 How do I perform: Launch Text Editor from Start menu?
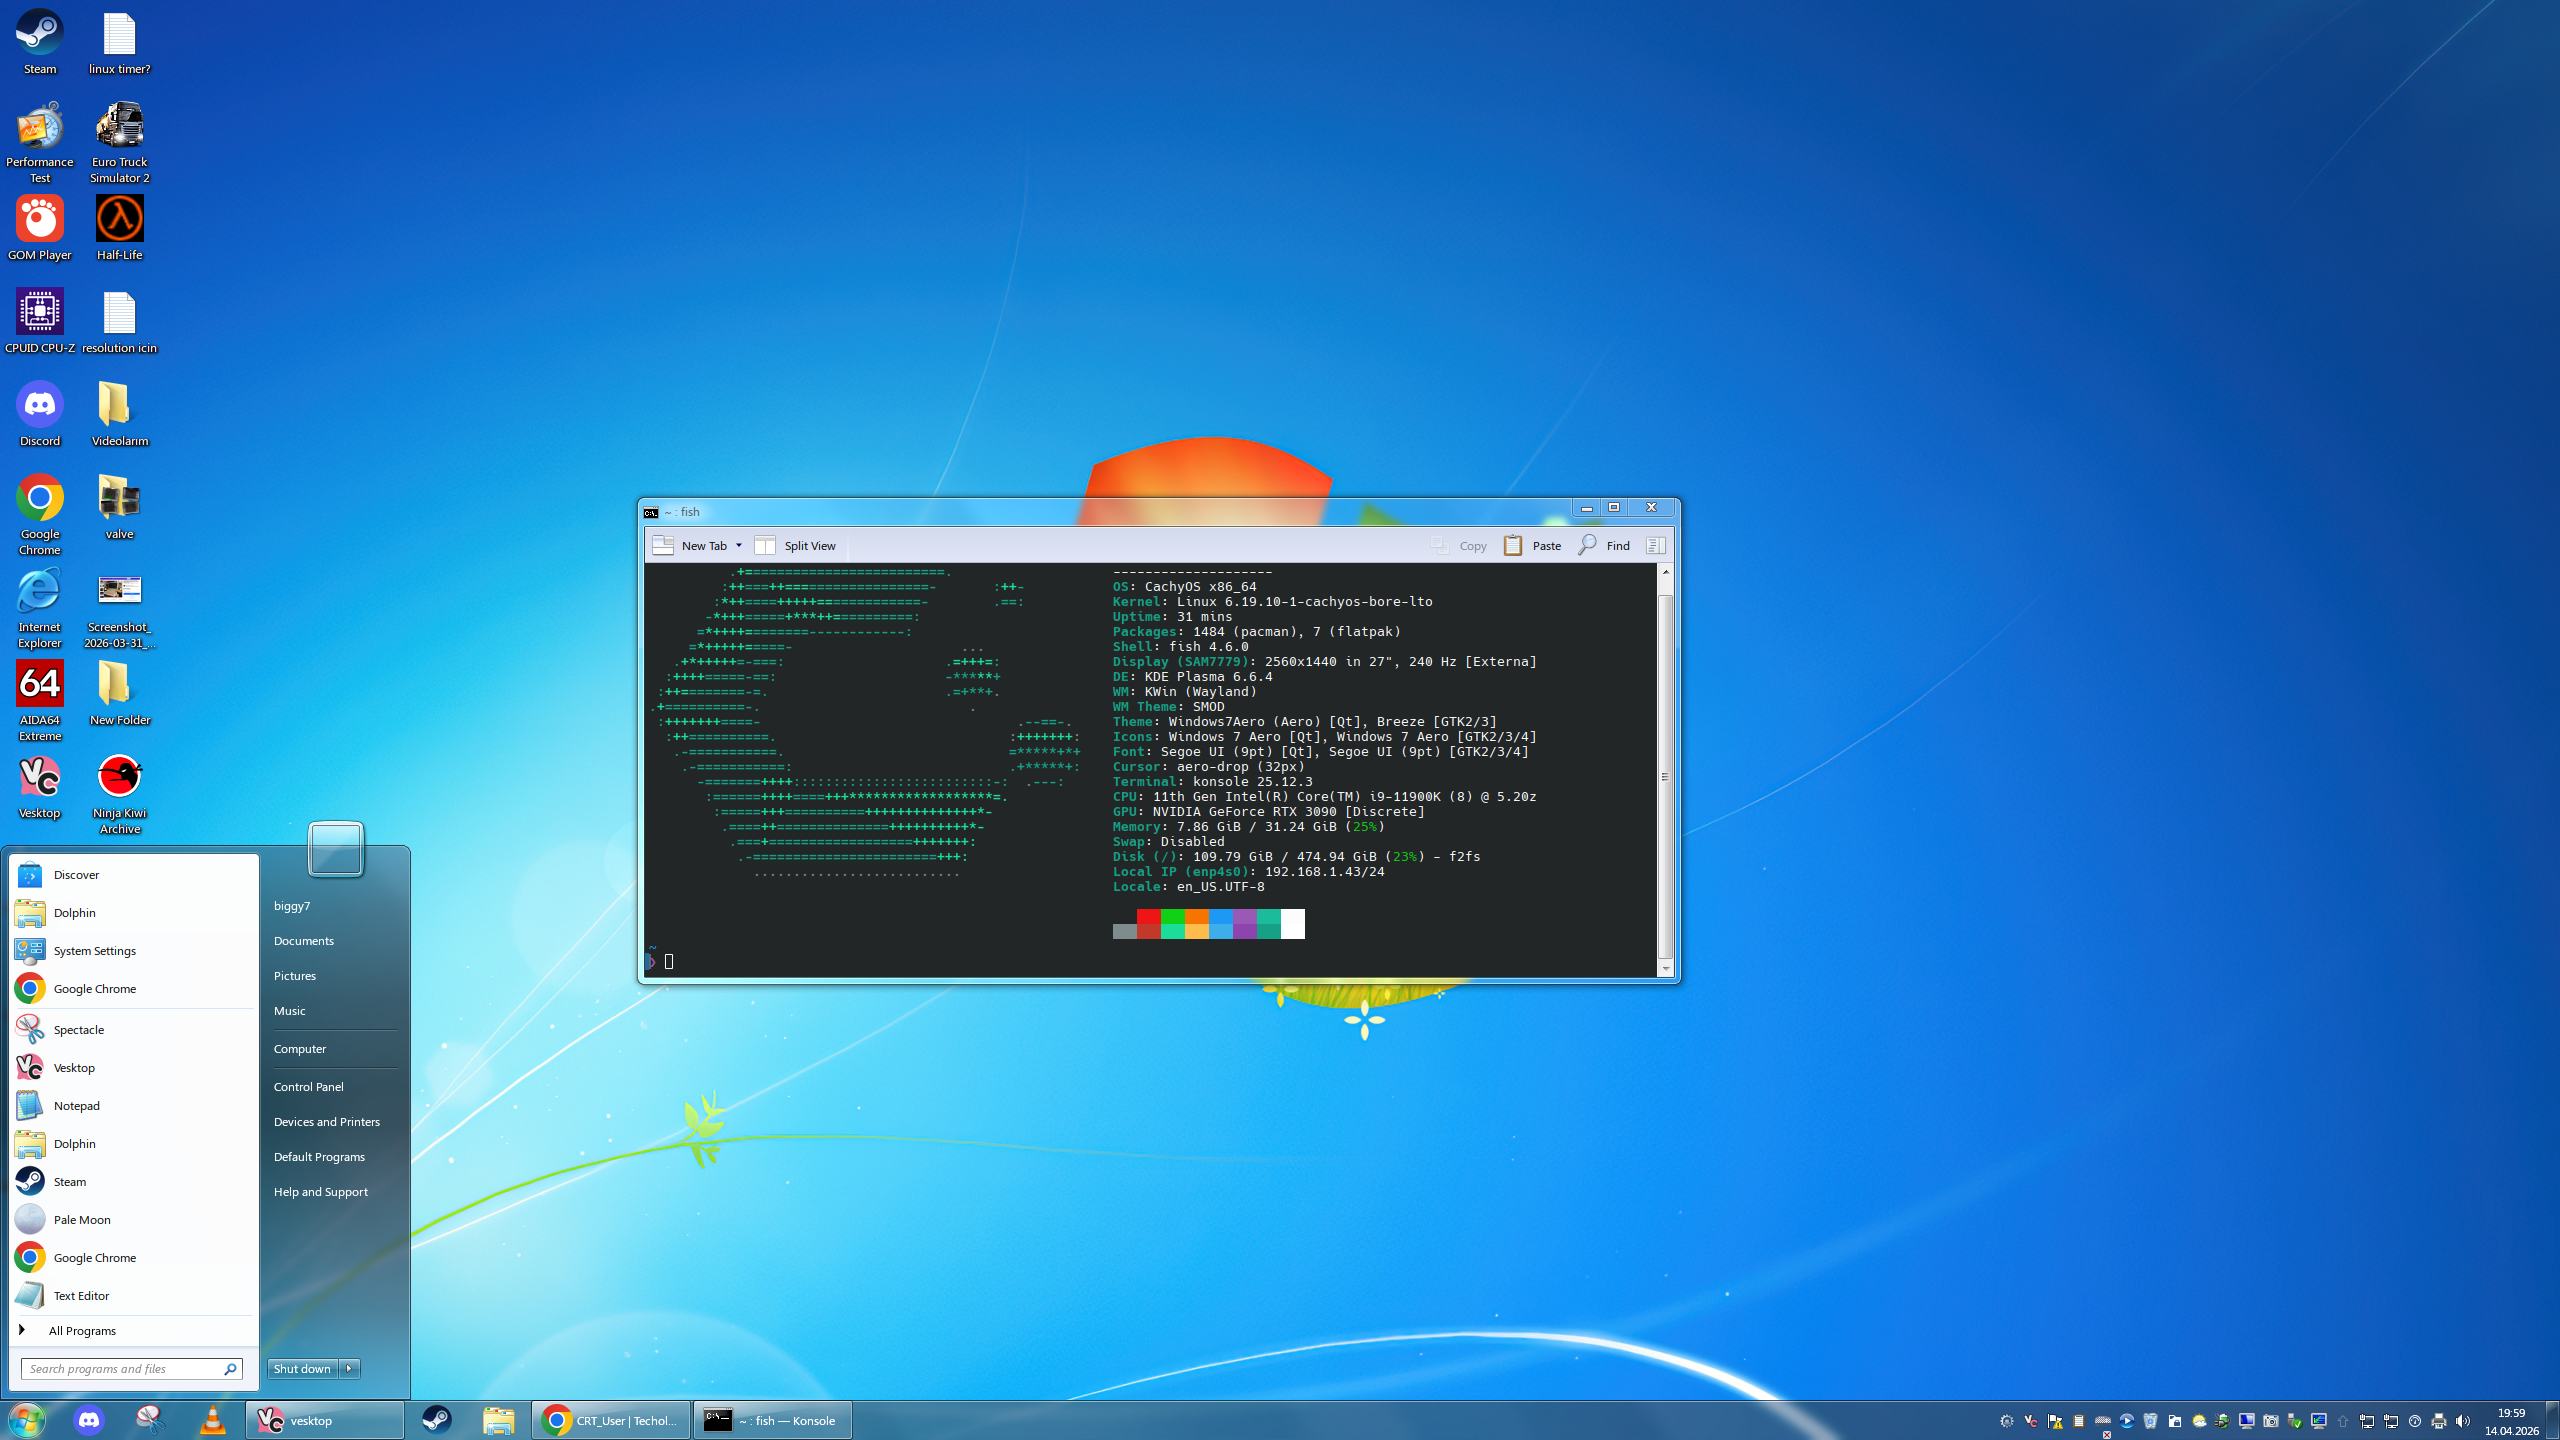pos(134,1296)
